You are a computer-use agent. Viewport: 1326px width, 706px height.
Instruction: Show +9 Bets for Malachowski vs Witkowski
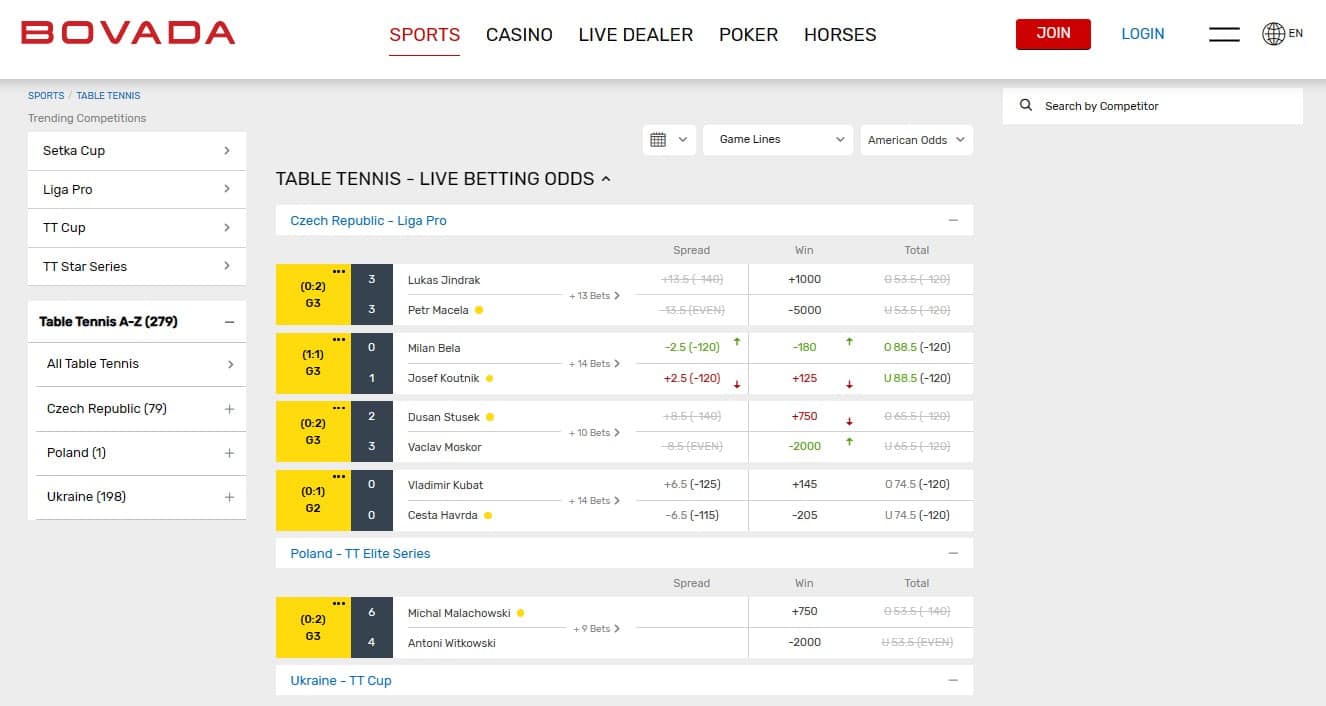click(x=596, y=629)
